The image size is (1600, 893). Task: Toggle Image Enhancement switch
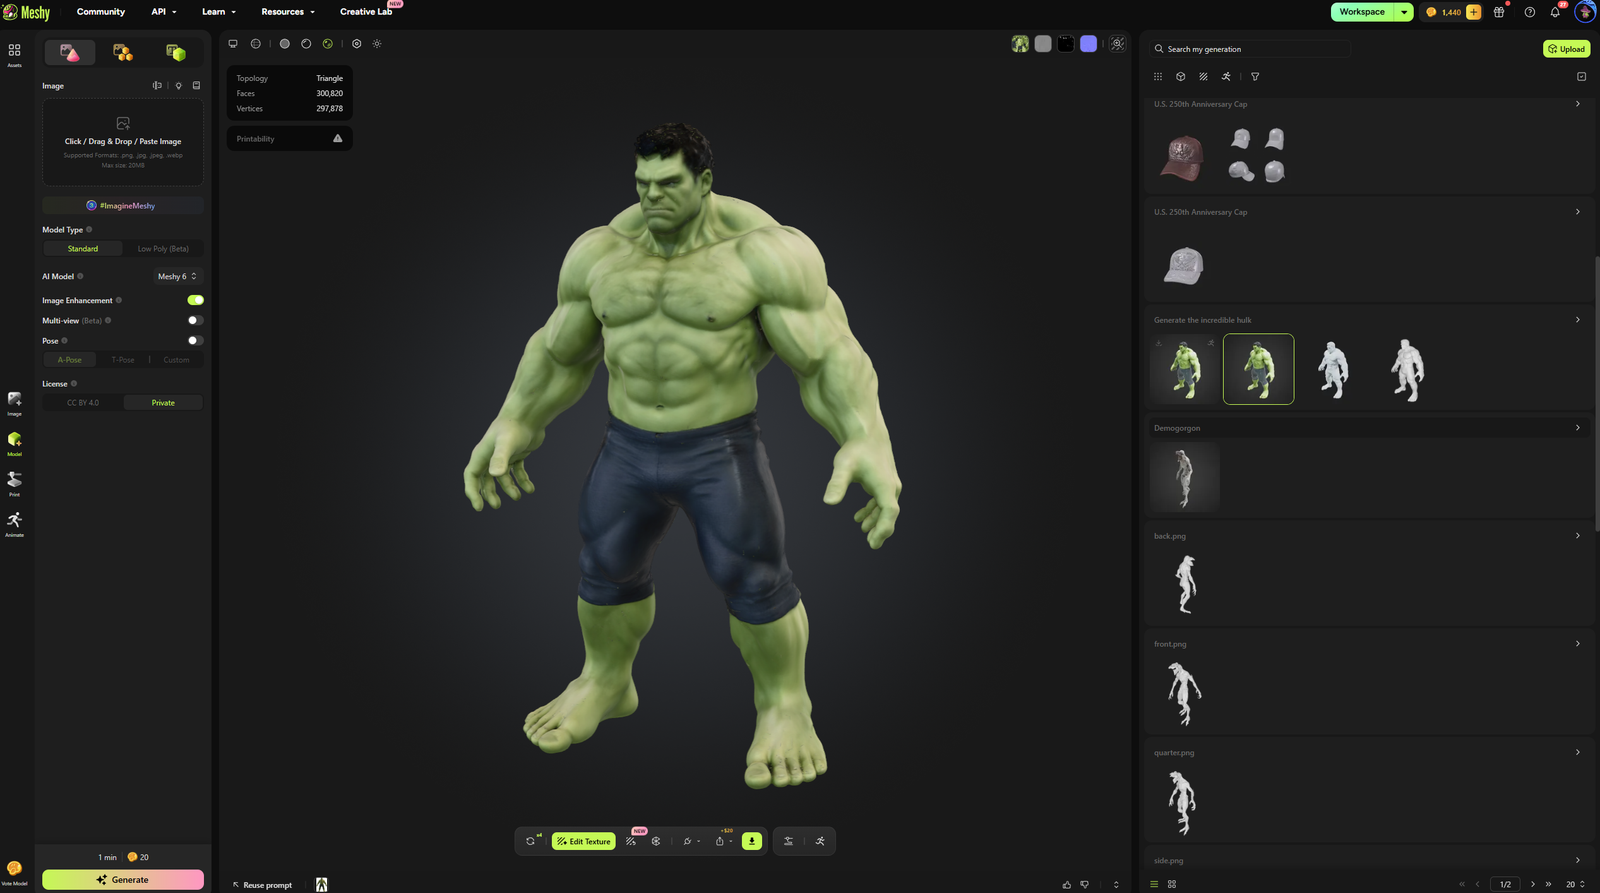[x=196, y=300]
